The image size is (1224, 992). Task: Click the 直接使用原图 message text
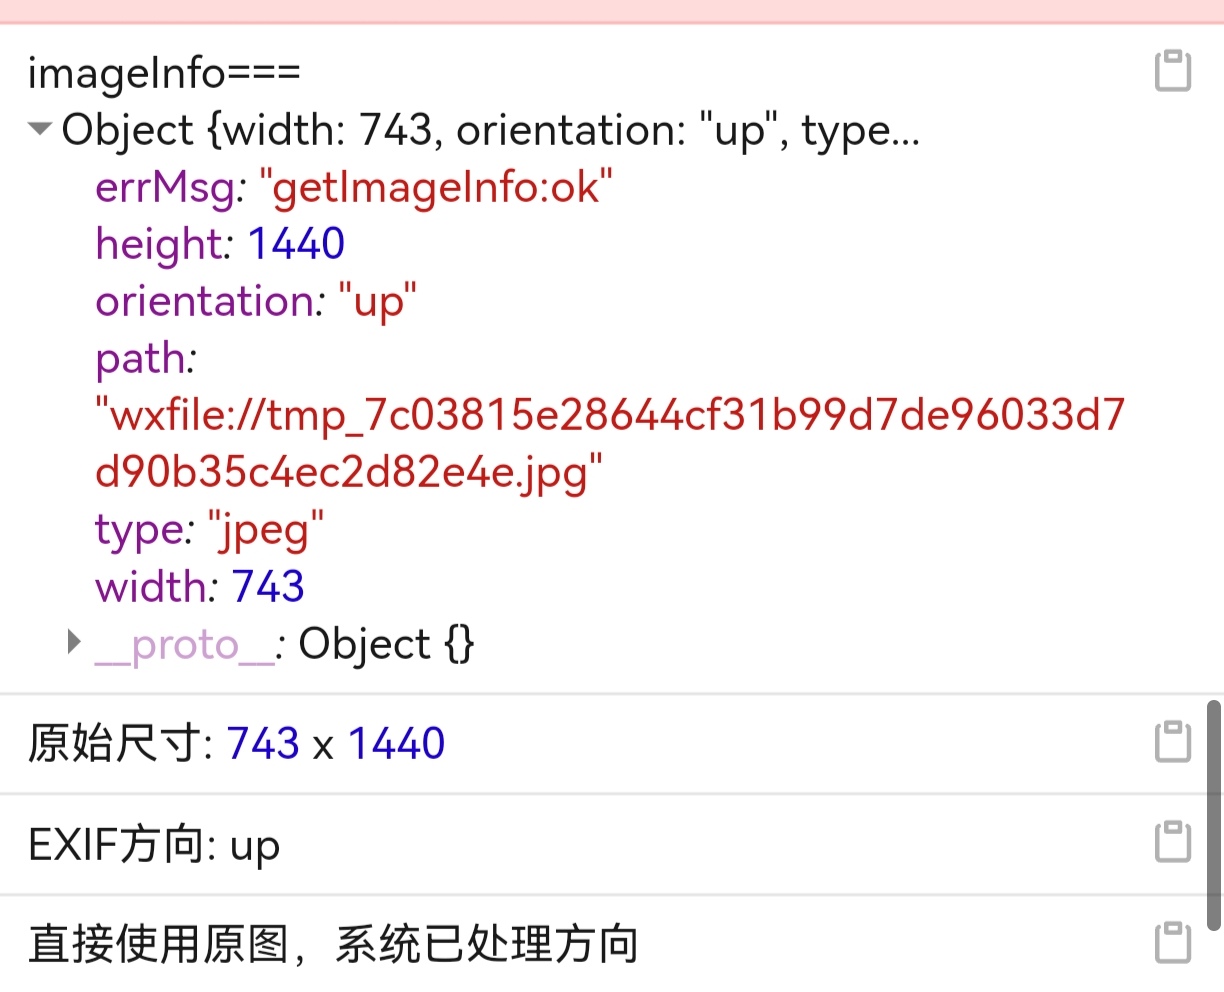(x=333, y=944)
